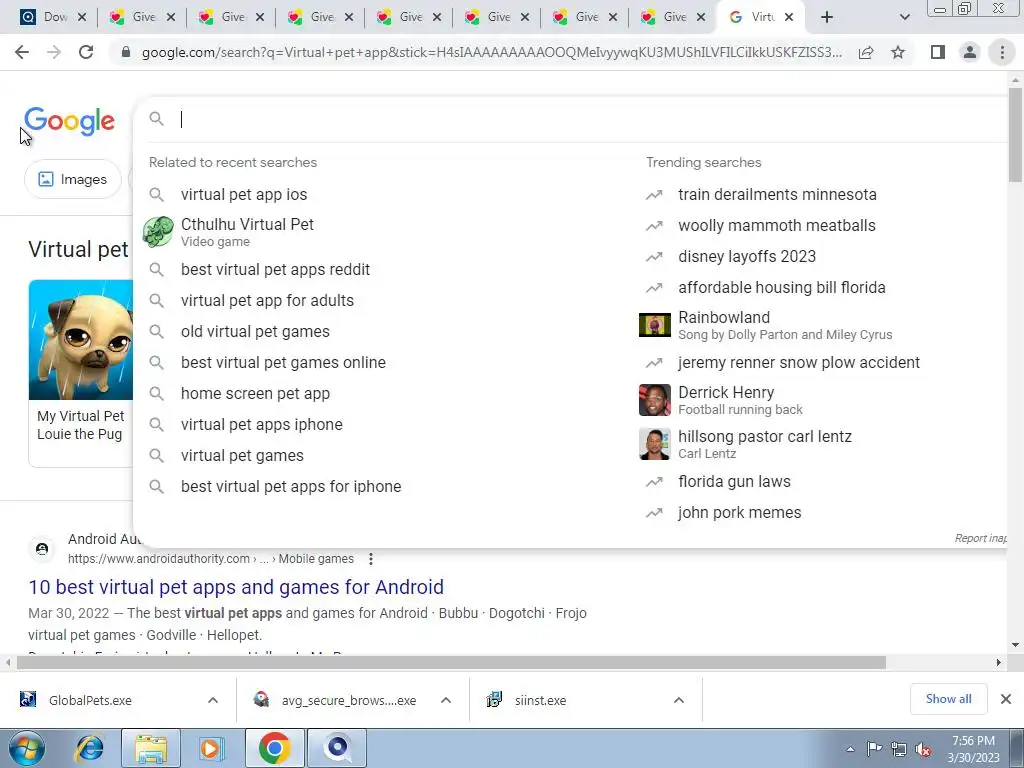Click trending 'affordable housing bill florida'
This screenshot has width=1024, height=768.
(x=781, y=287)
